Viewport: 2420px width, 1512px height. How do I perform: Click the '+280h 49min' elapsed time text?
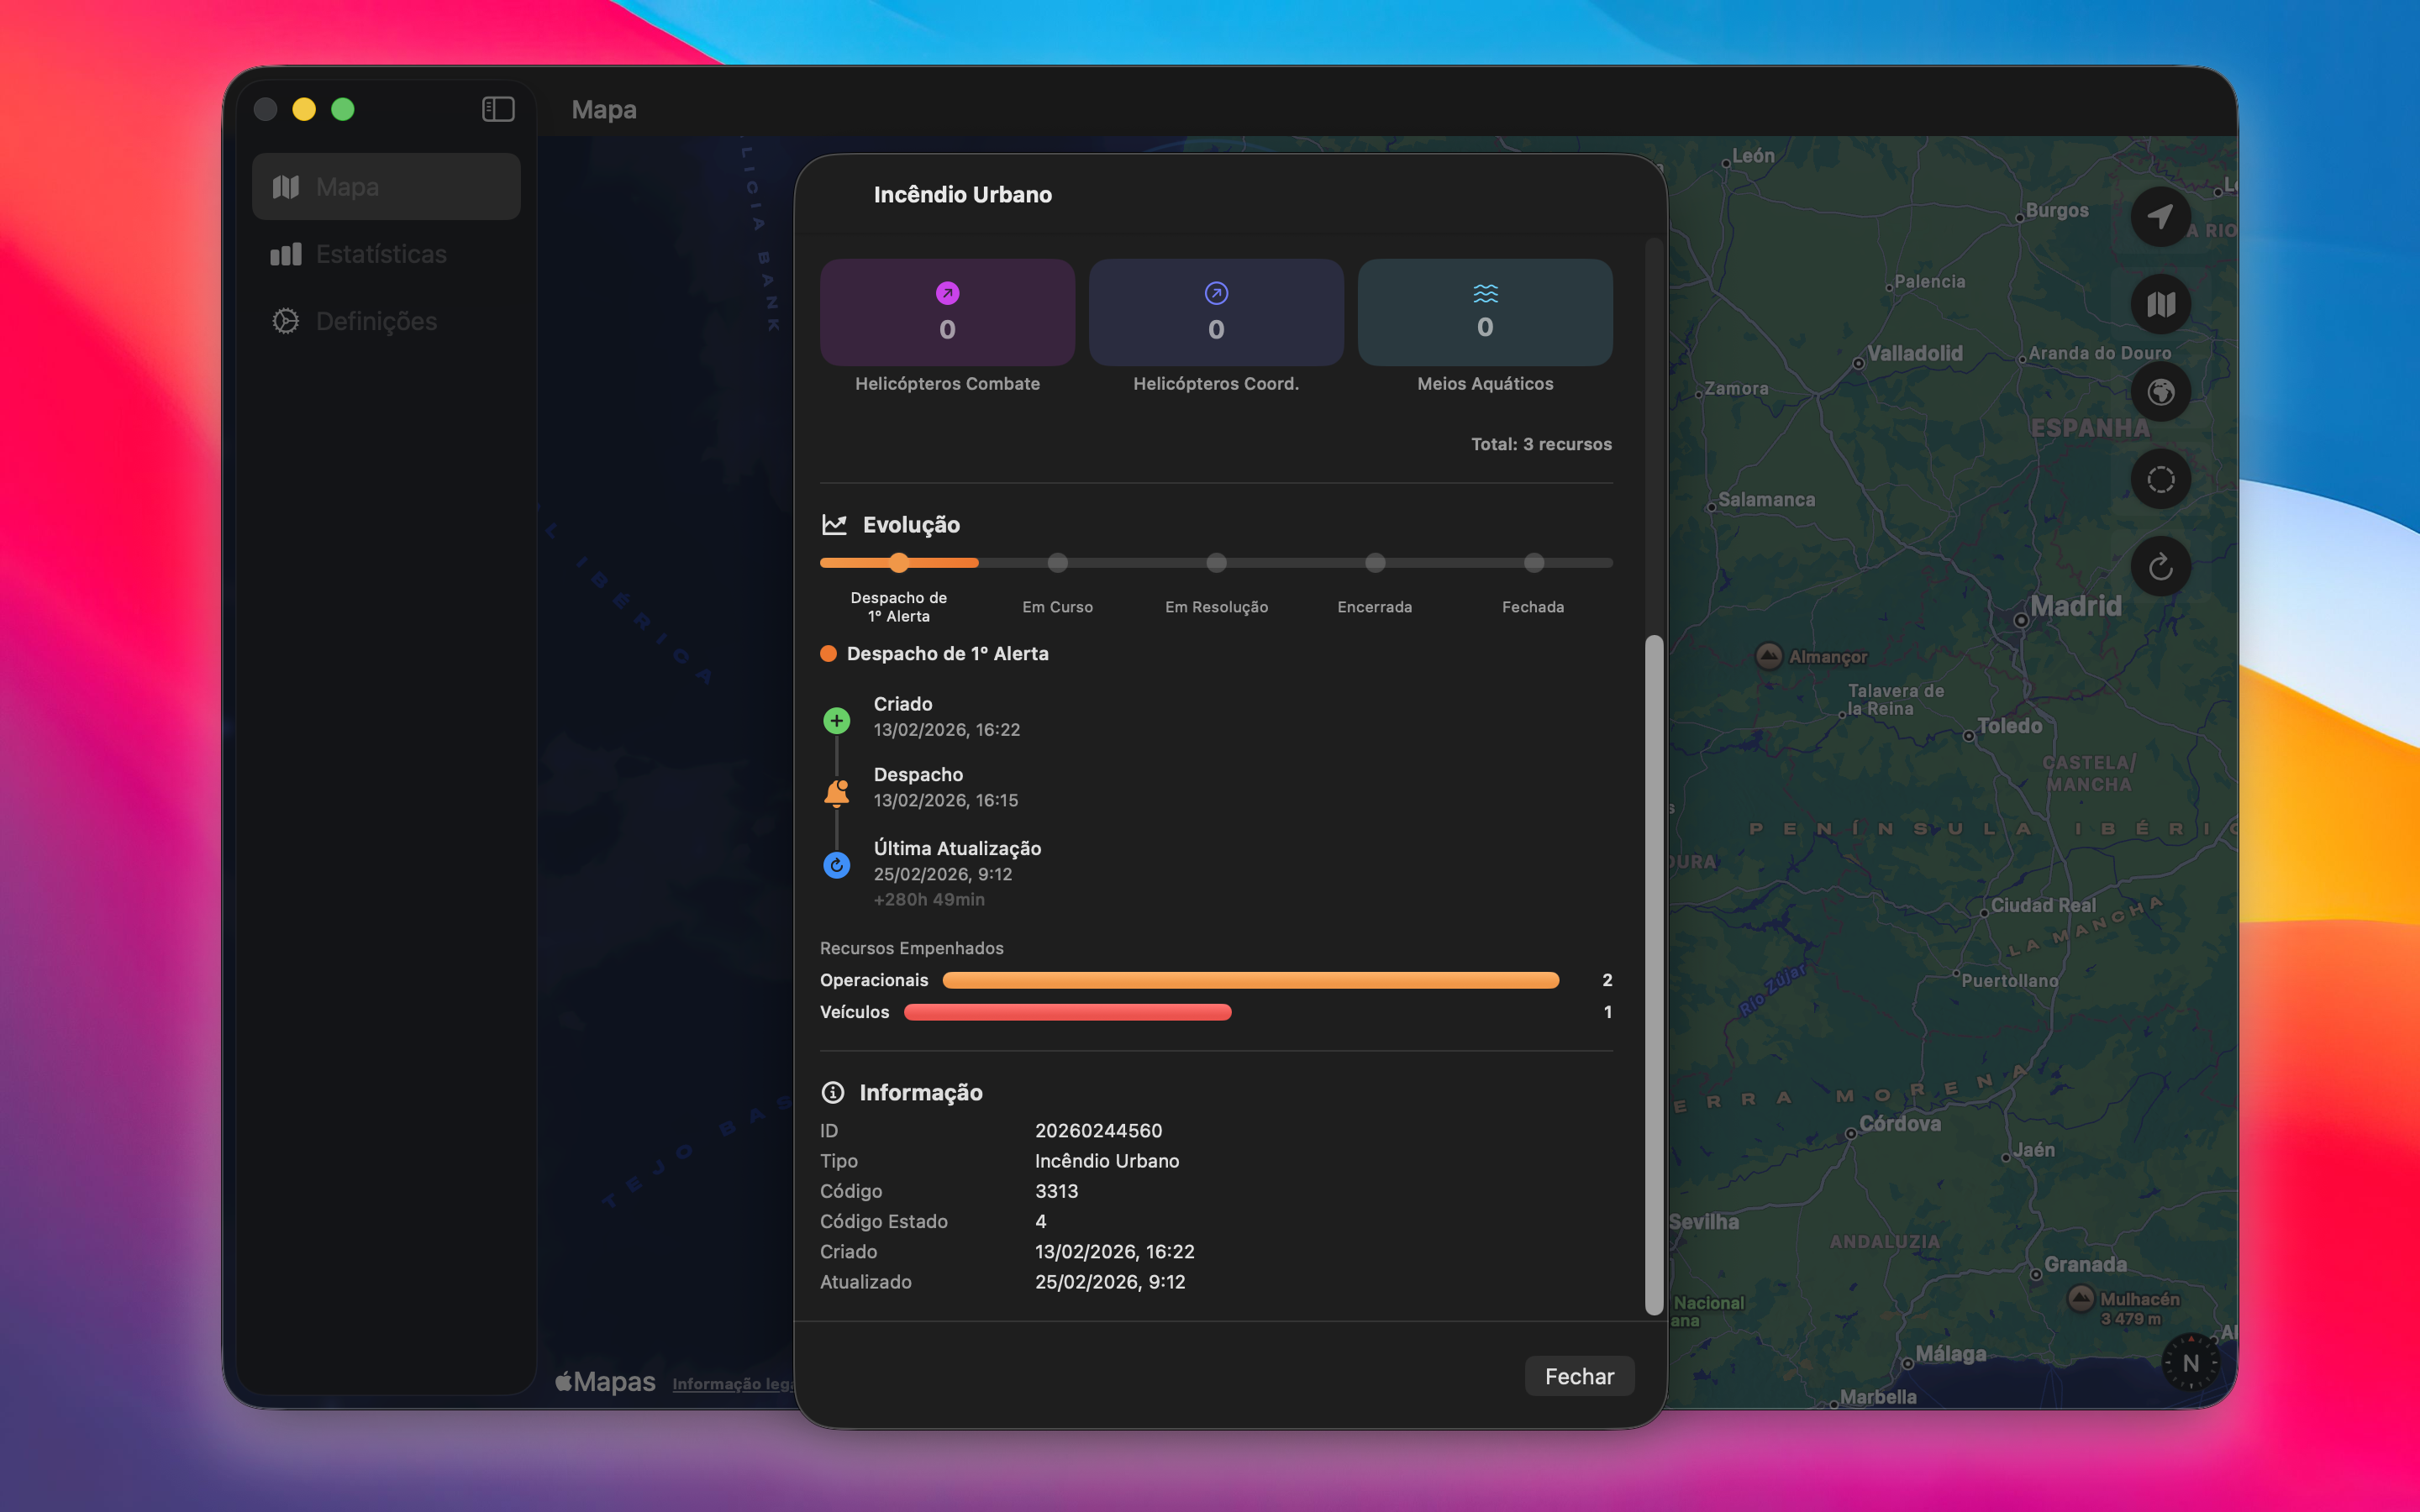coord(929,899)
